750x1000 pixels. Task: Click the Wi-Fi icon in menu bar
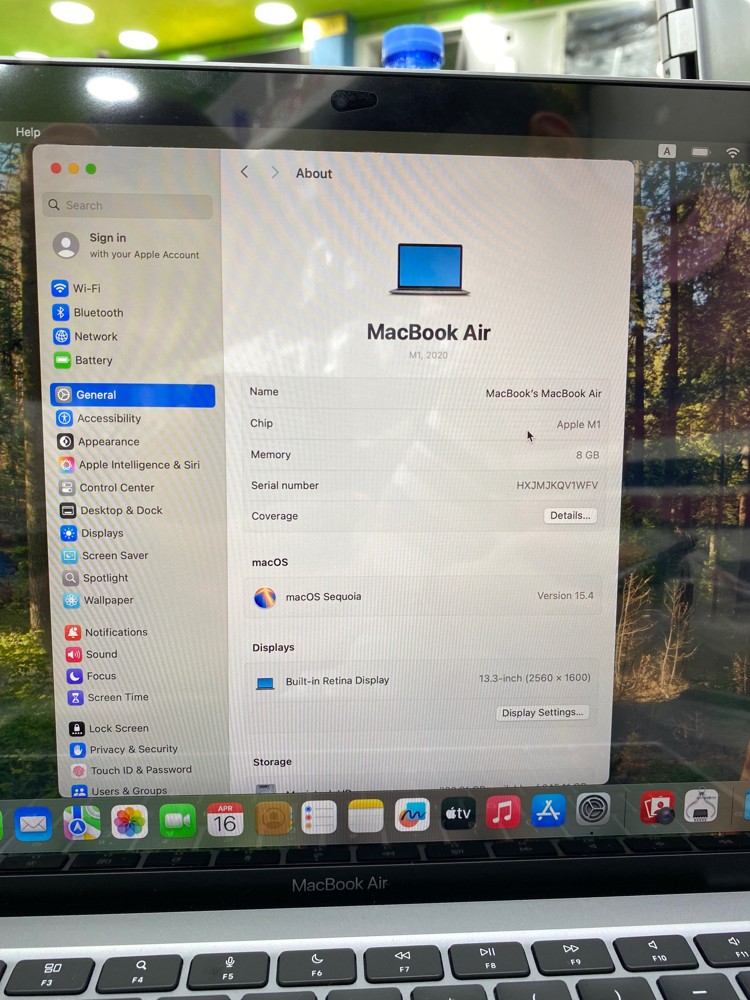pyautogui.click(x=732, y=152)
